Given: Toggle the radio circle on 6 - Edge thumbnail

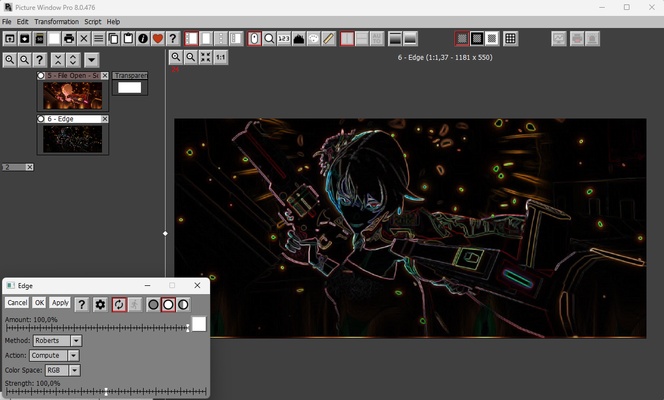Looking at the screenshot, I should (x=41, y=119).
